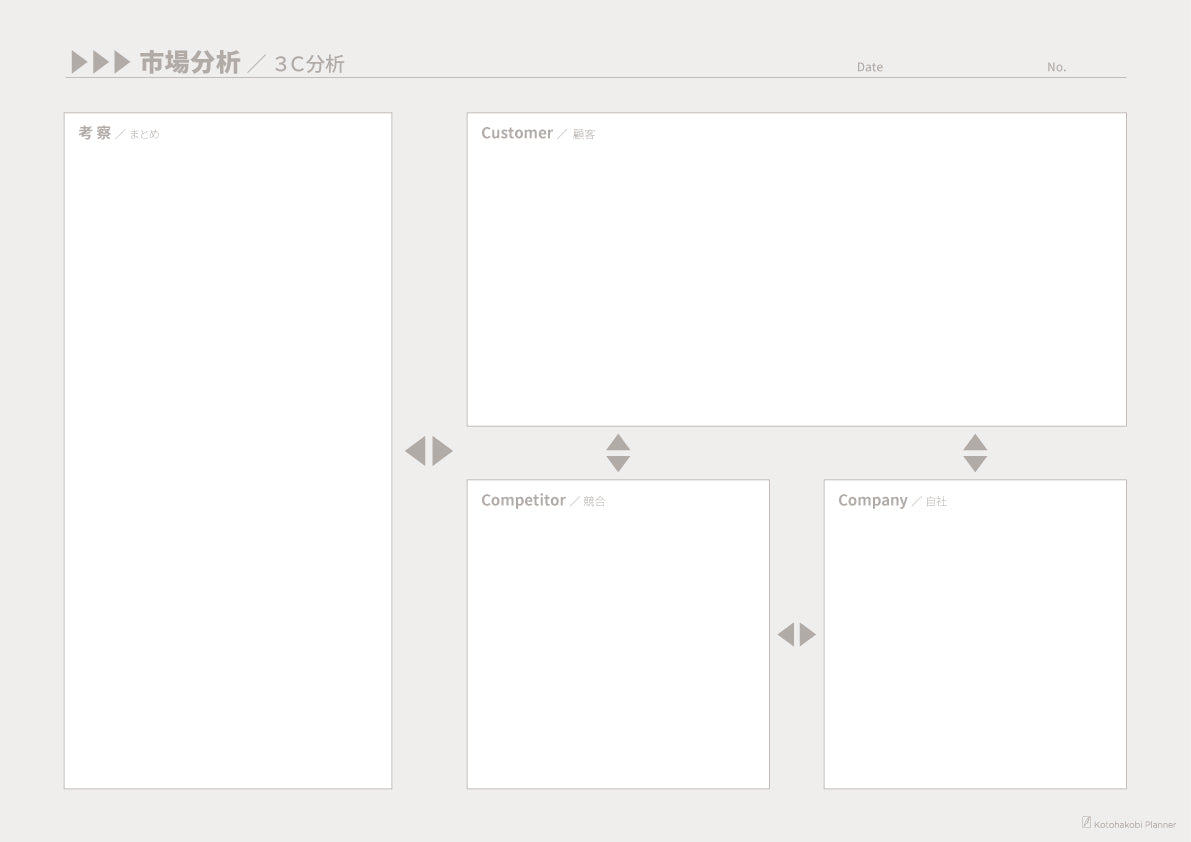Click the up-down arrows above Competitor box
Image resolution: width=1191 pixels, height=842 pixels.
click(x=618, y=453)
